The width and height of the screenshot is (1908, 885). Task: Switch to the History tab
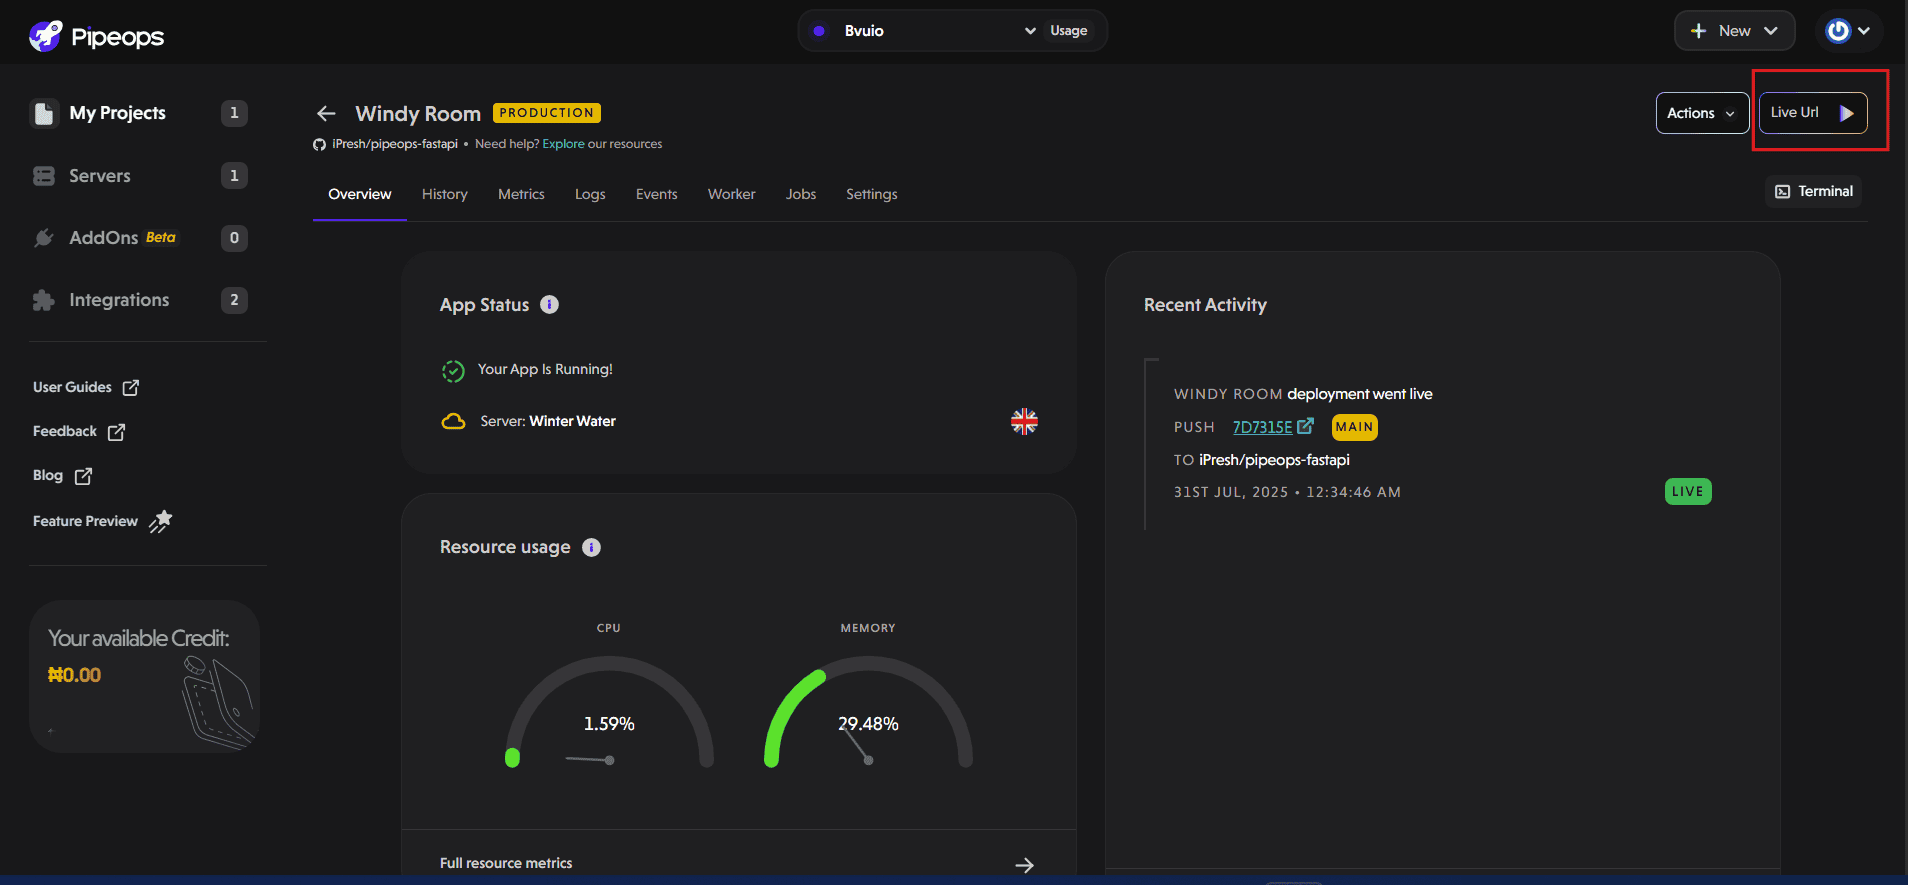[445, 194]
